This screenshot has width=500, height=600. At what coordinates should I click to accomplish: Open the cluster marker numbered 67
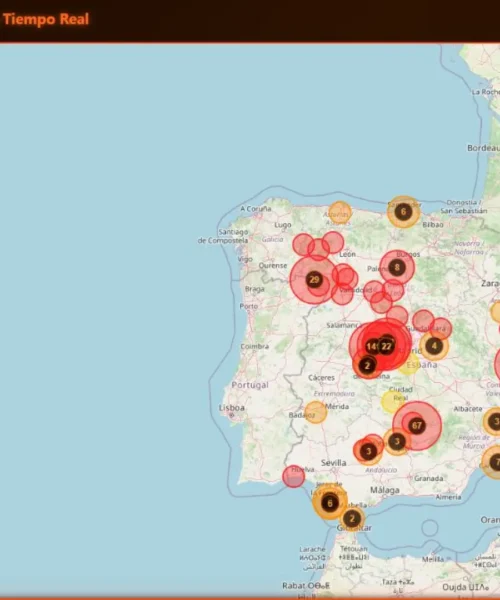(x=417, y=426)
